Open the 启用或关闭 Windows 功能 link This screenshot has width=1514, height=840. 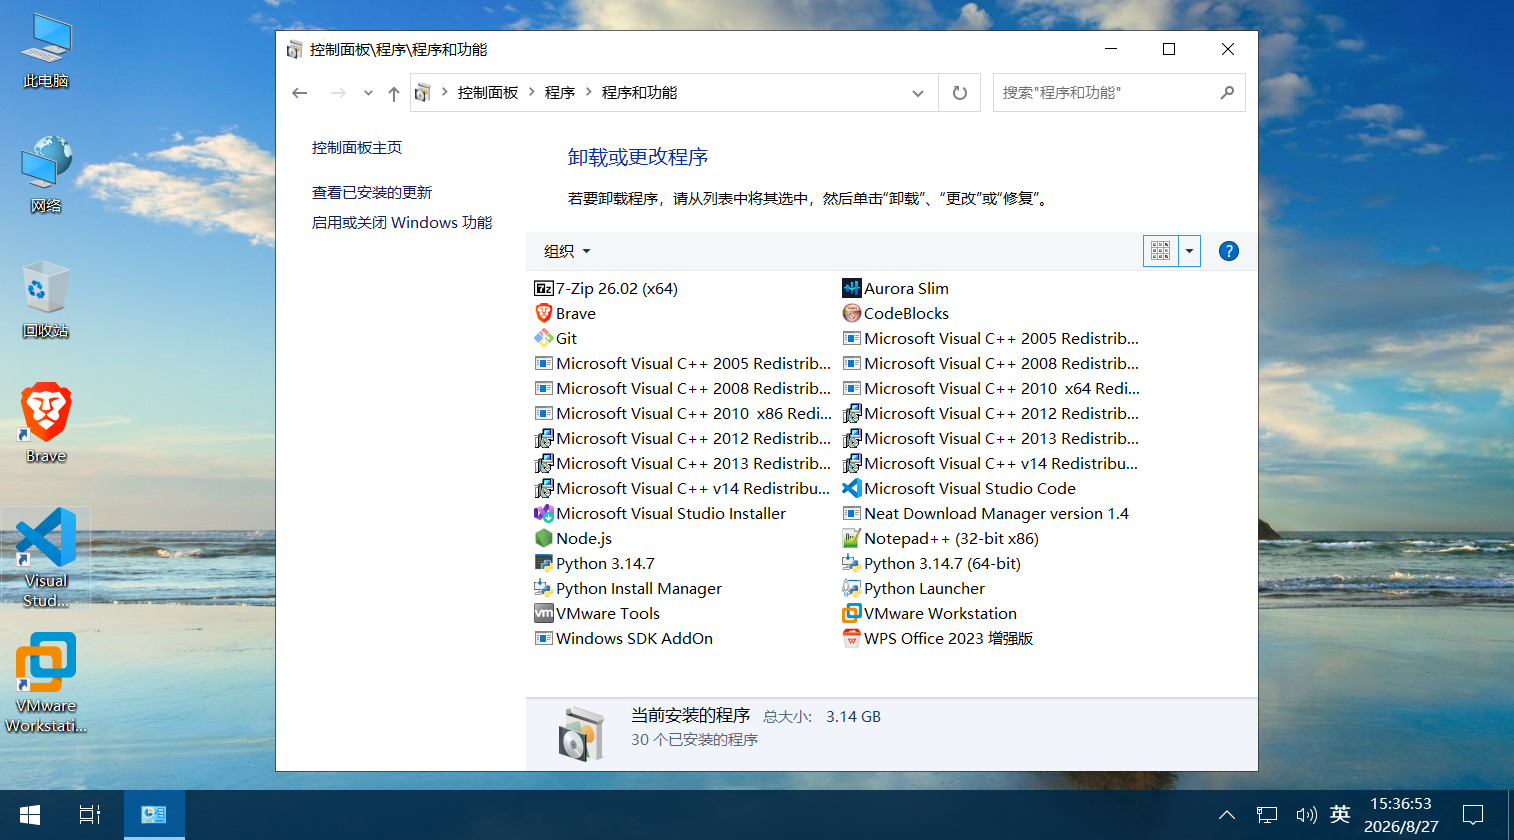[x=402, y=222]
